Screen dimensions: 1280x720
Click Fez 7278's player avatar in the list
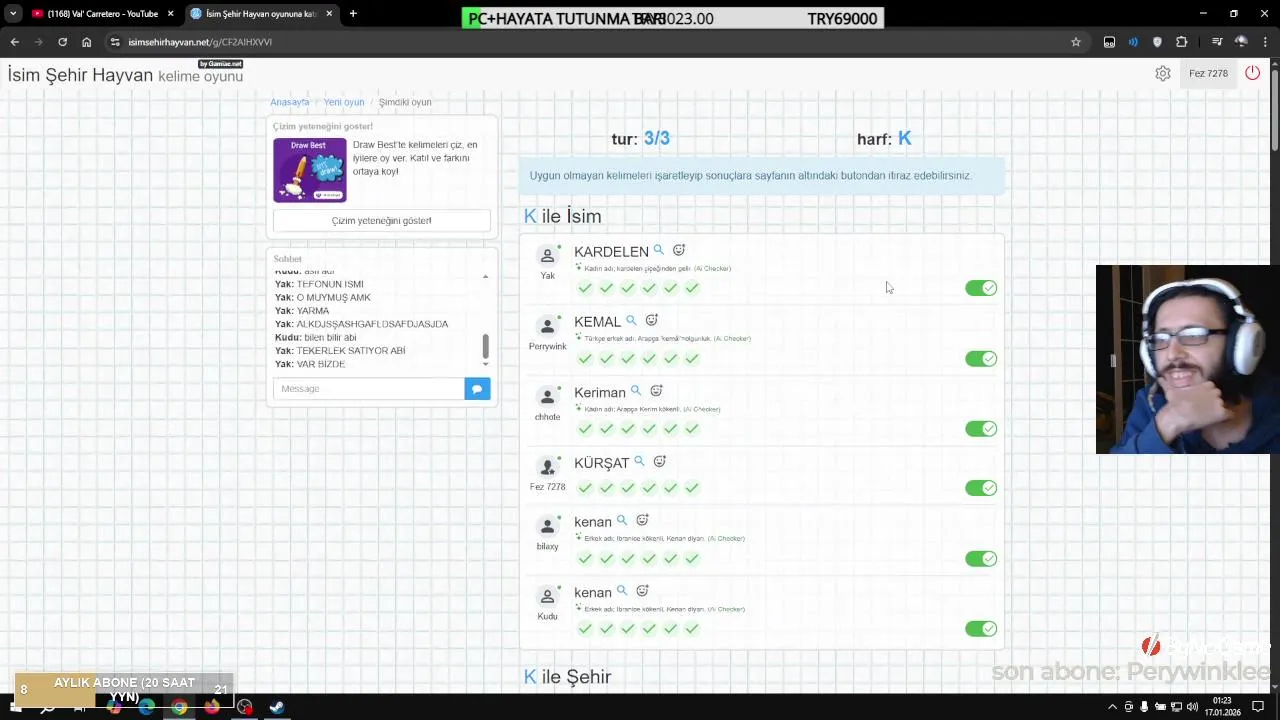(x=547, y=467)
